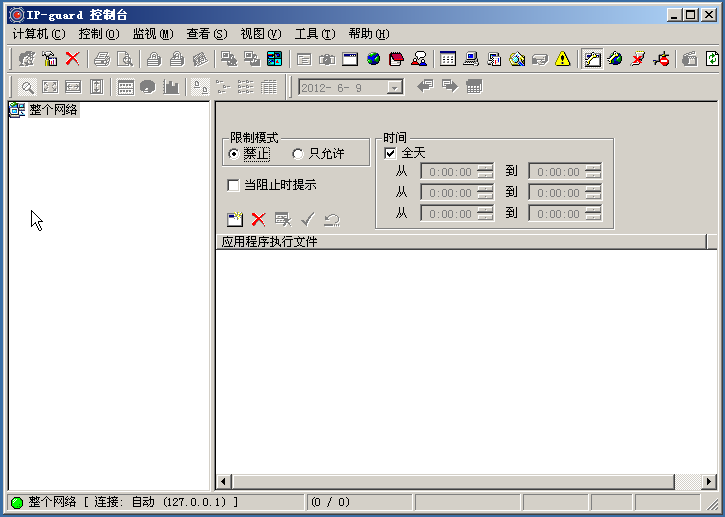The height and width of the screenshot is (517, 725).
Task: Open the 工具(T) menu
Action: (314, 34)
